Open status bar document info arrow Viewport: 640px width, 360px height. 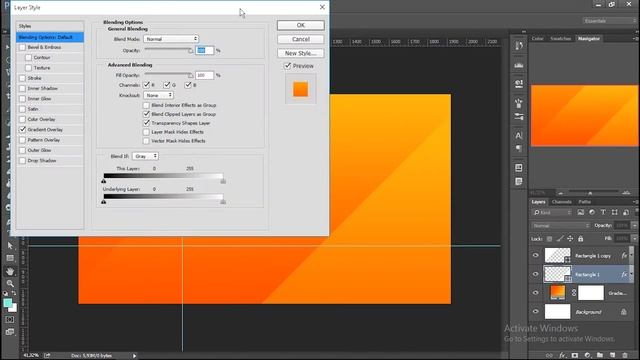(x=134, y=356)
